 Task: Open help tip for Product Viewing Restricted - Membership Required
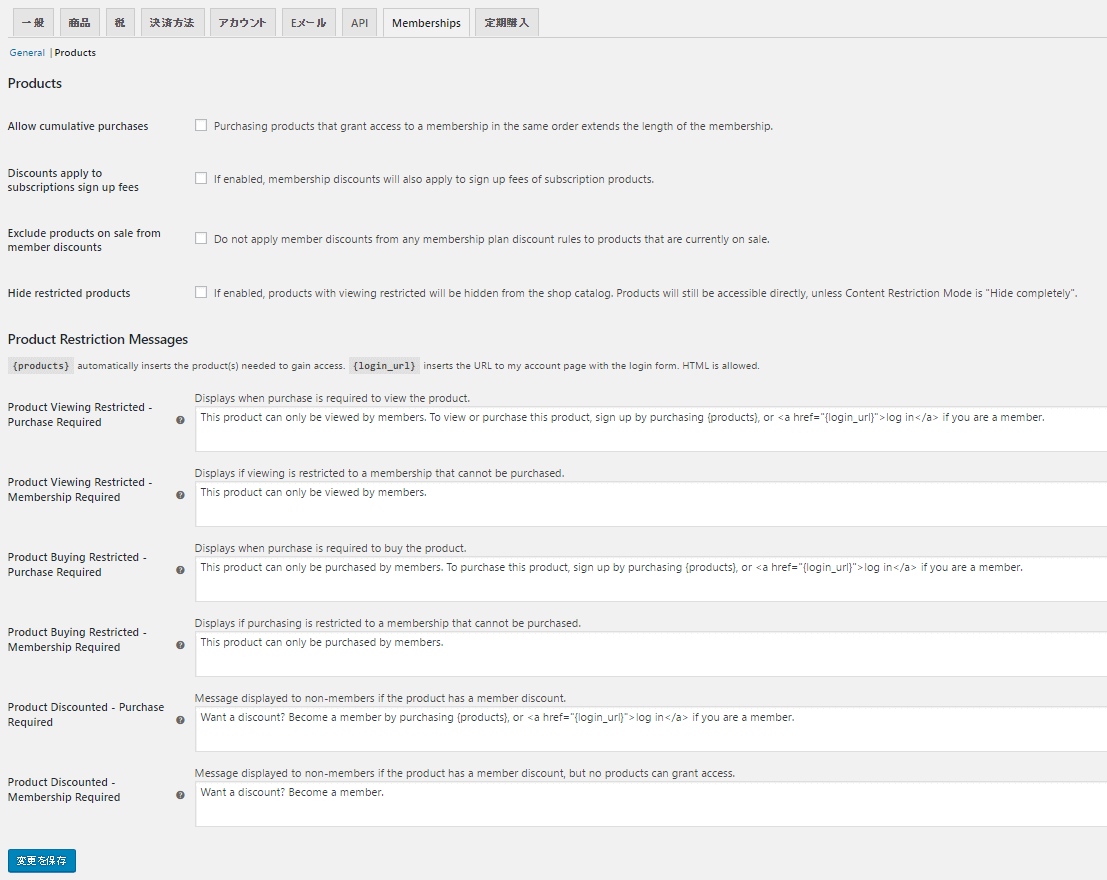click(180, 495)
